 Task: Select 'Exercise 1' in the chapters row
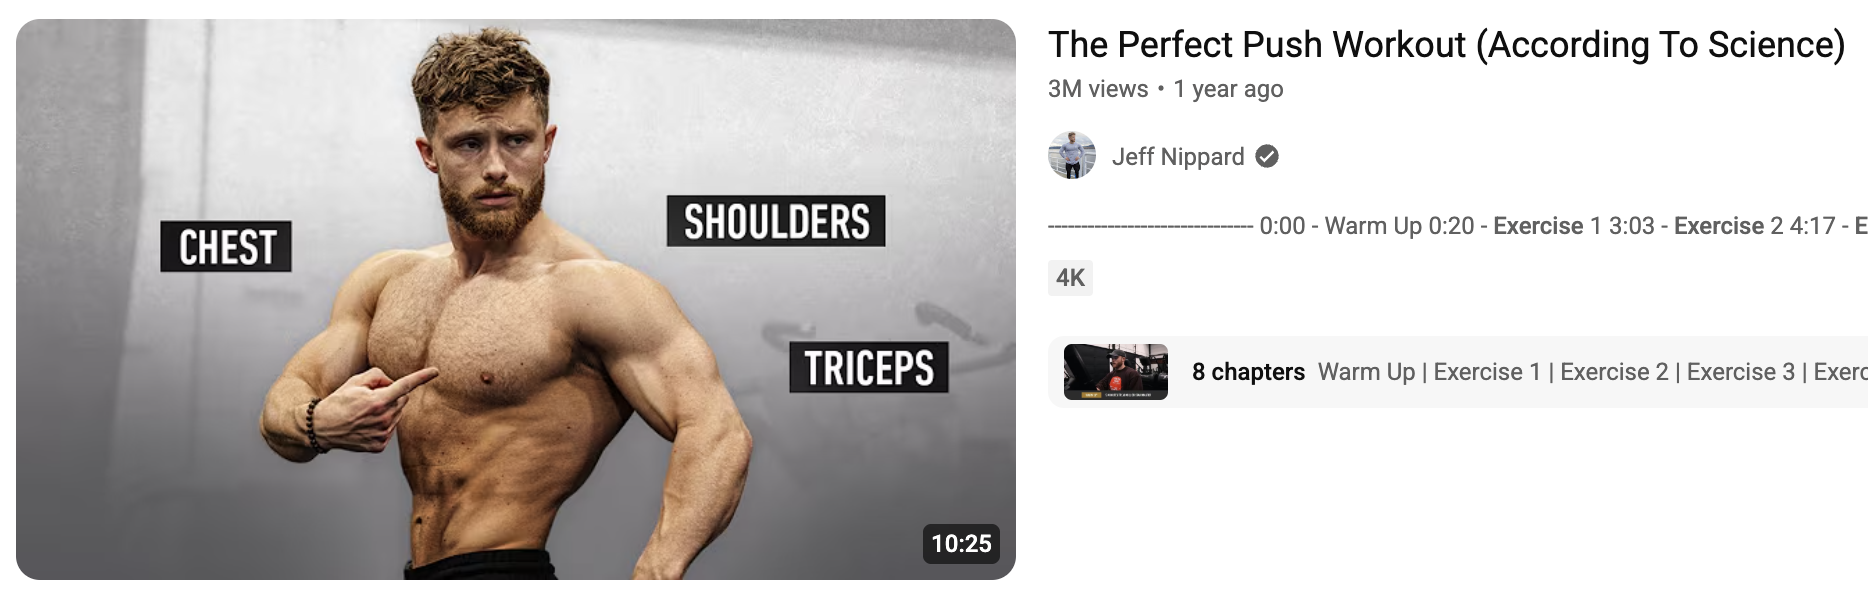tap(1487, 372)
